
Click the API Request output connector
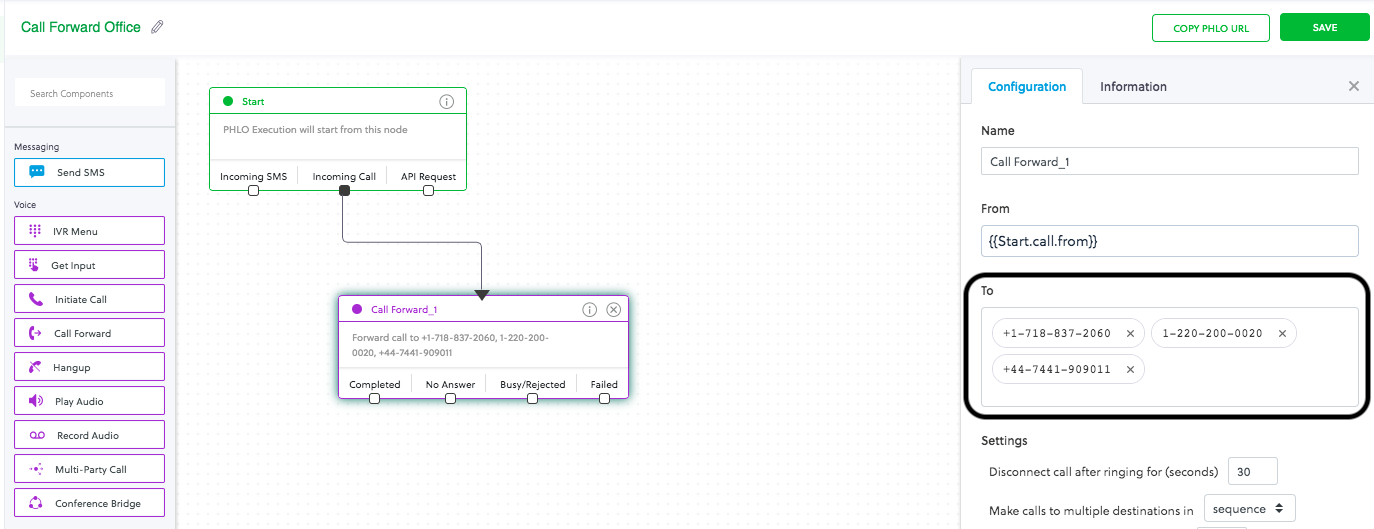point(428,190)
